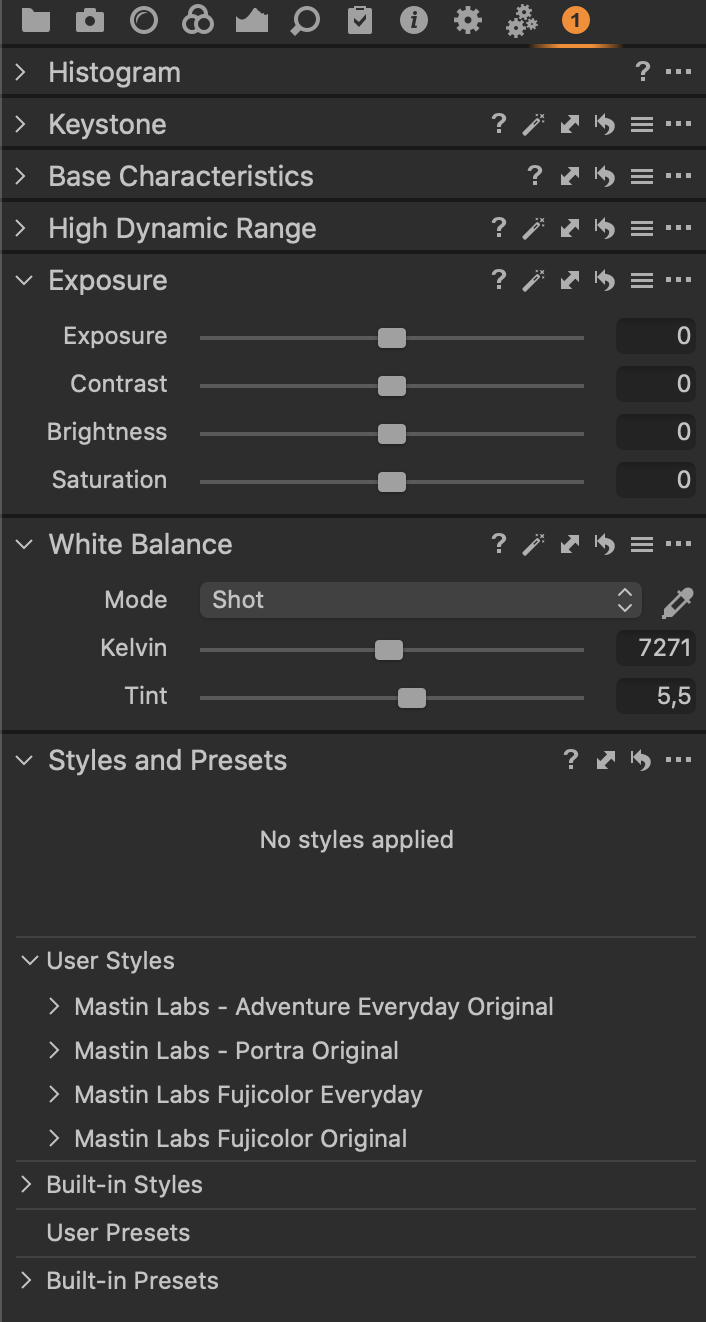Click the Tint value field
The width and height of the screenshot is (706, 1322).
[655, 697]
